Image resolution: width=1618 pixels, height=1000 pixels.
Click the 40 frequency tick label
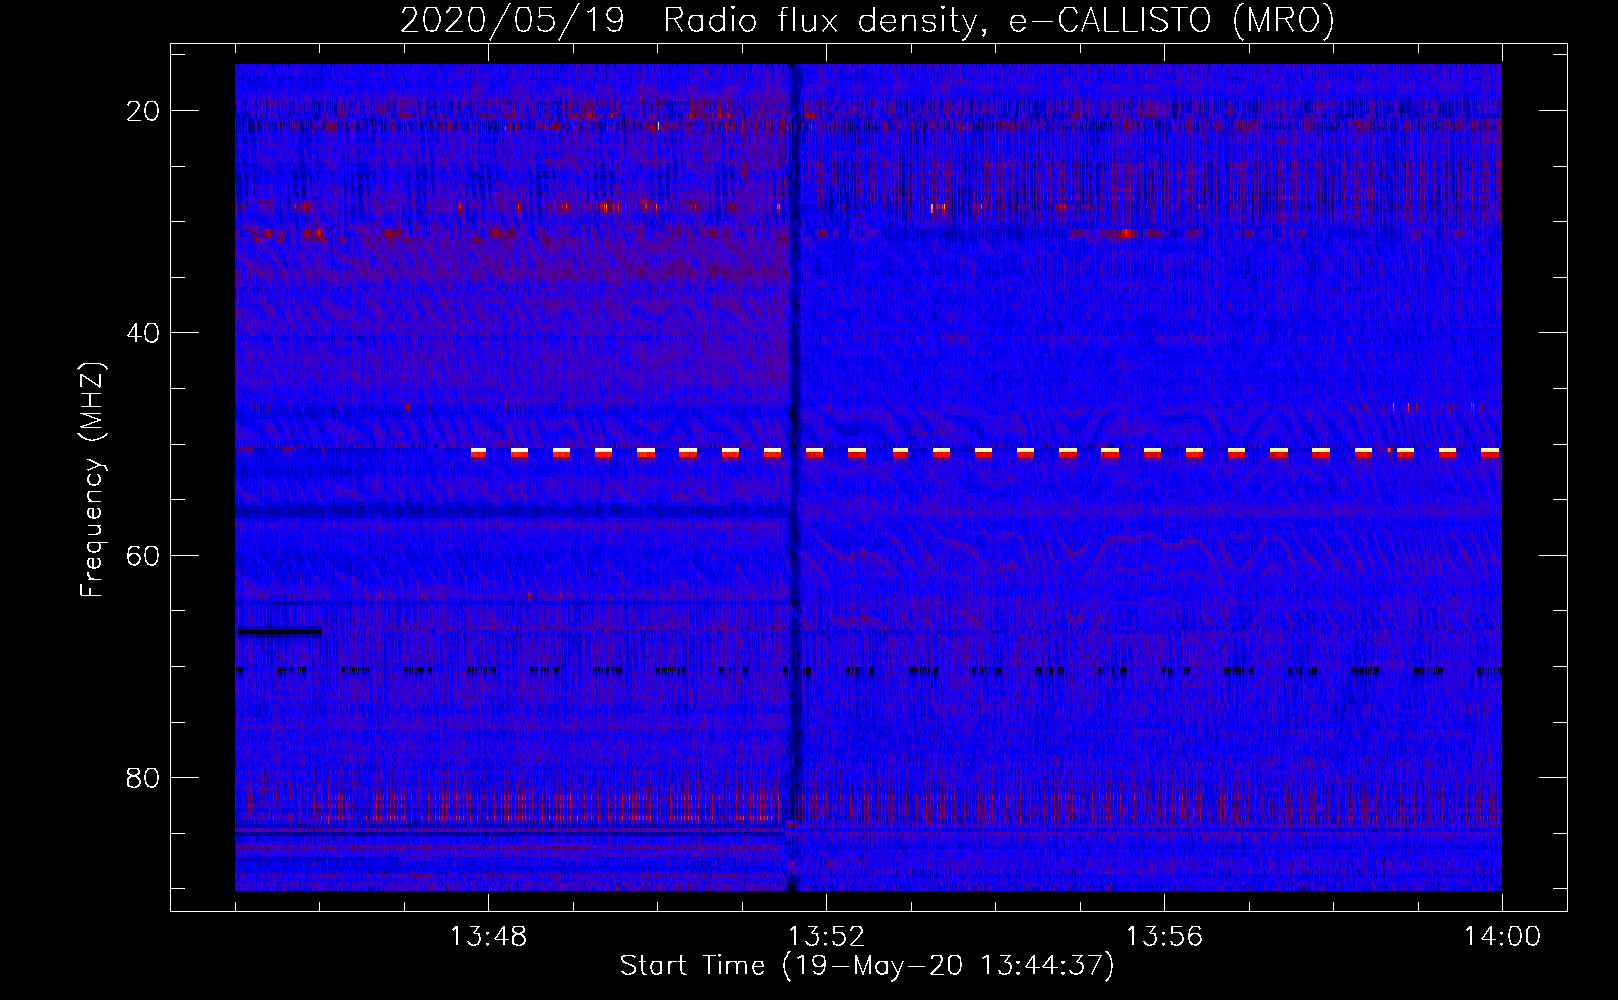(x=143, y=333)
